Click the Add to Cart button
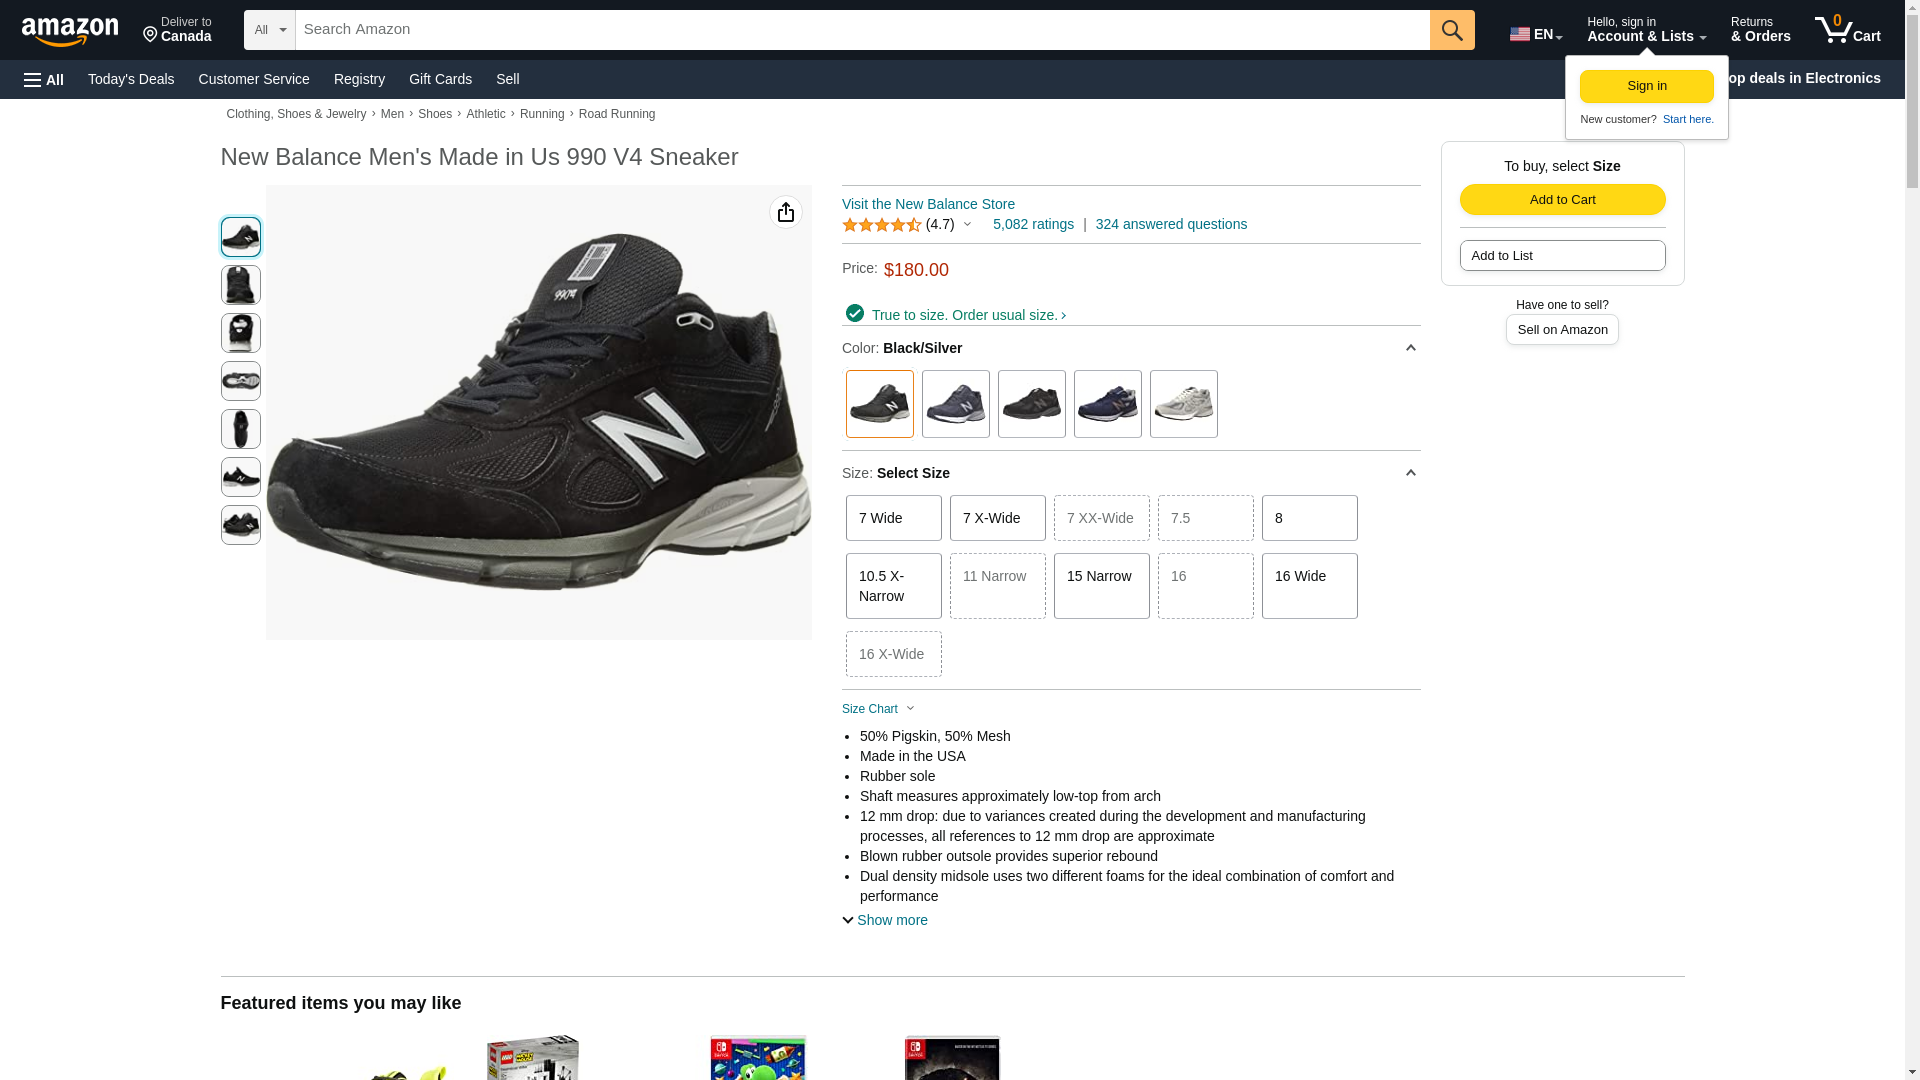This screenshot has height=1080, width=1920. pos(1562,199)
